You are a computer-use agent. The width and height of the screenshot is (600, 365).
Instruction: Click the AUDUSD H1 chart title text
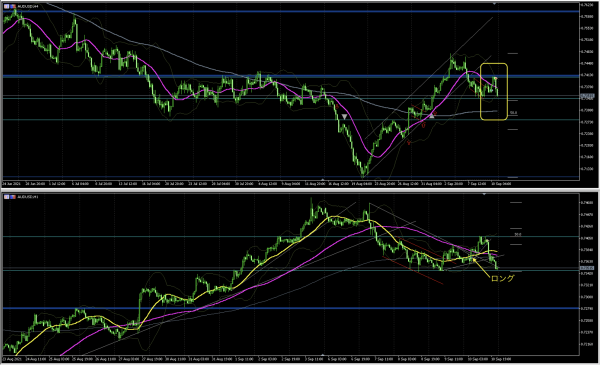pos(28,197)
